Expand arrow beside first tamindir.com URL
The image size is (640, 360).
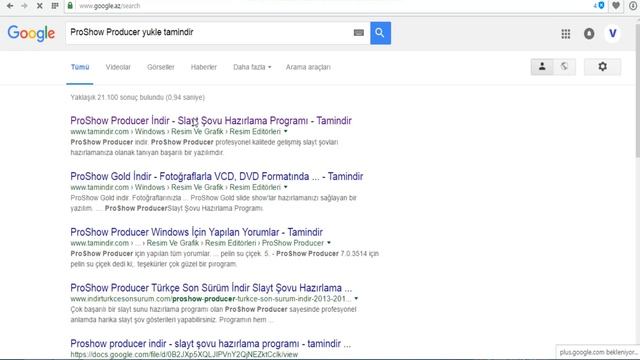(286, 131)
